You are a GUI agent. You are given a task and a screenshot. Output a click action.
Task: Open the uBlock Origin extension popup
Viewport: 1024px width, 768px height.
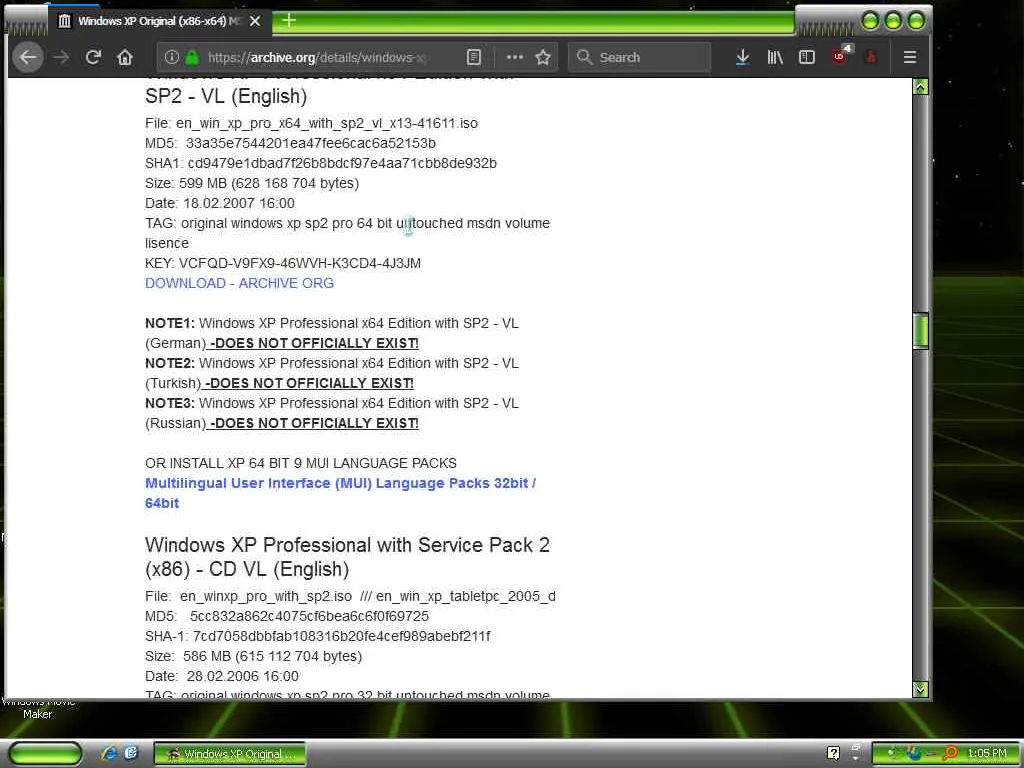[x=840, y=56]
